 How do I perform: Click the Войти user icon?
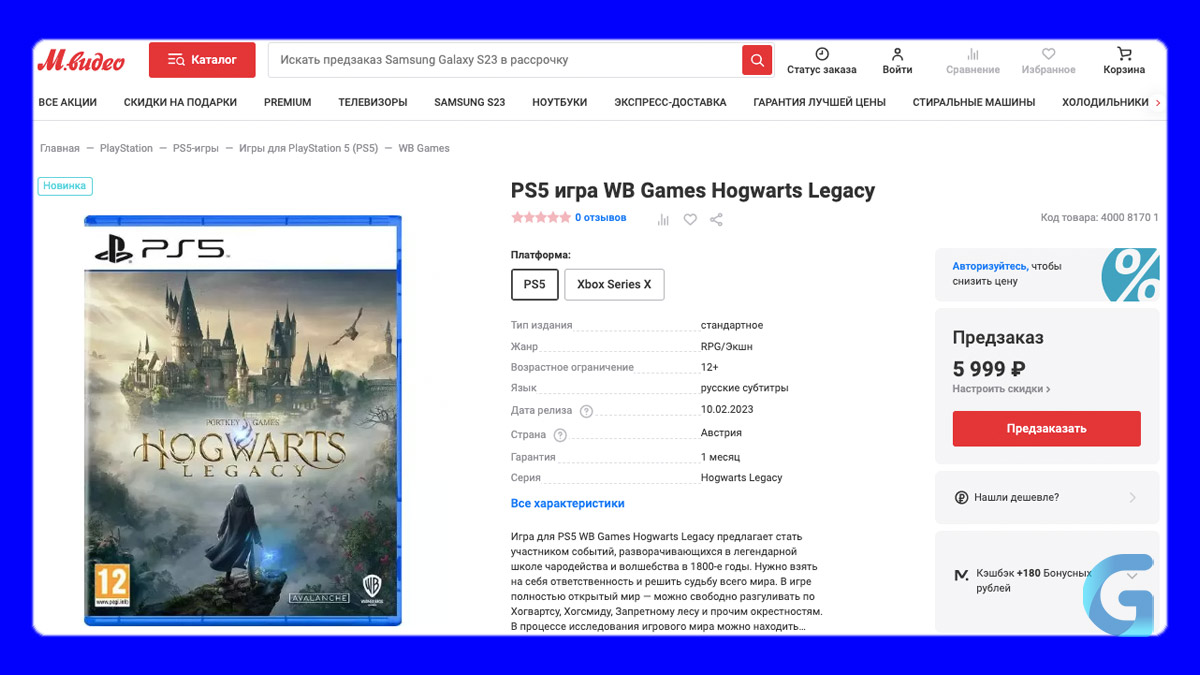(898, 54)
